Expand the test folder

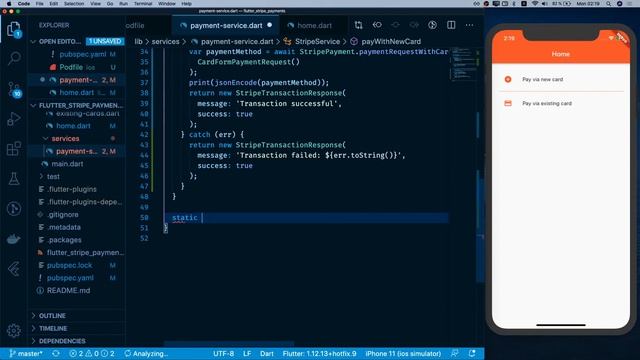41,177
